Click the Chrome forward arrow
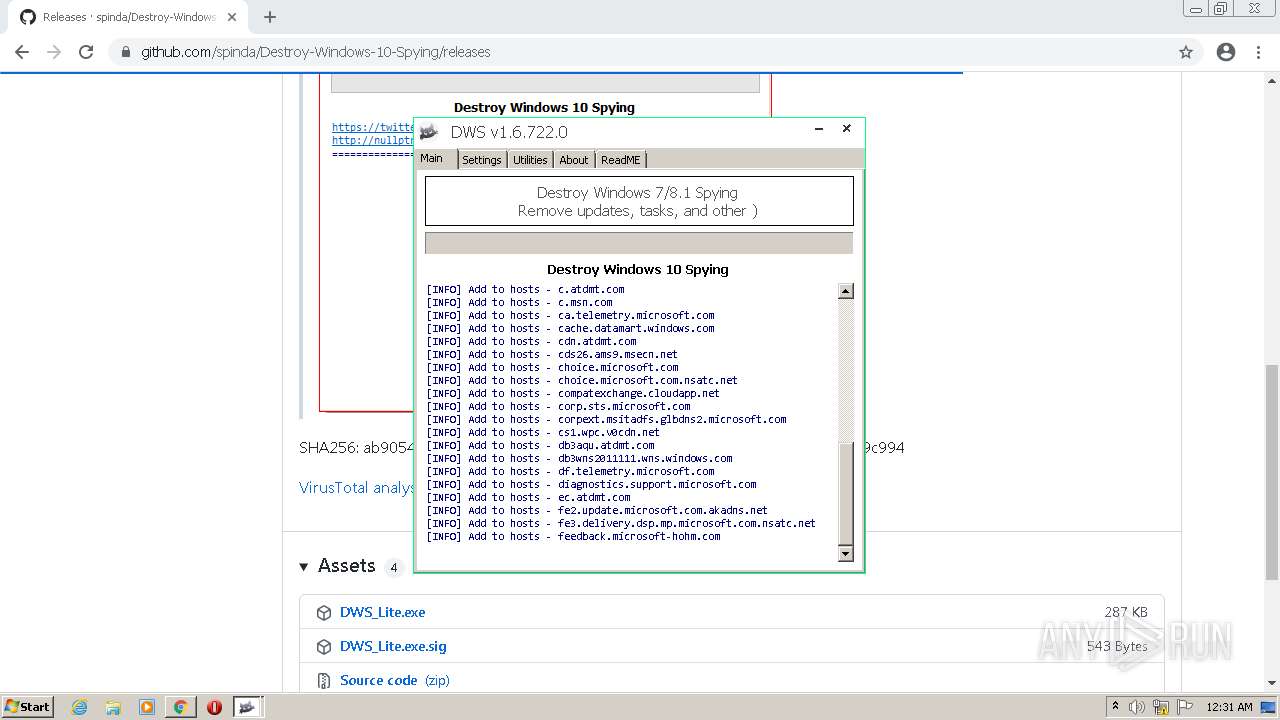 [54, 52]
